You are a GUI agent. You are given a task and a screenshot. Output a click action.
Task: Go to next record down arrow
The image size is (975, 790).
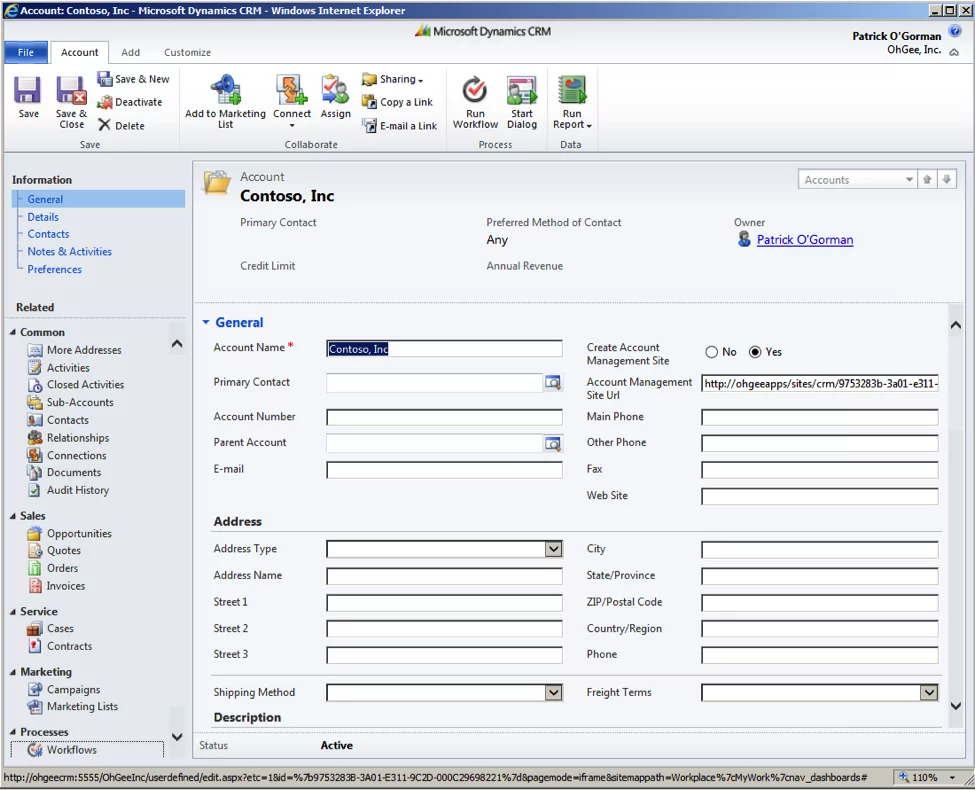[x=946, y=180]
